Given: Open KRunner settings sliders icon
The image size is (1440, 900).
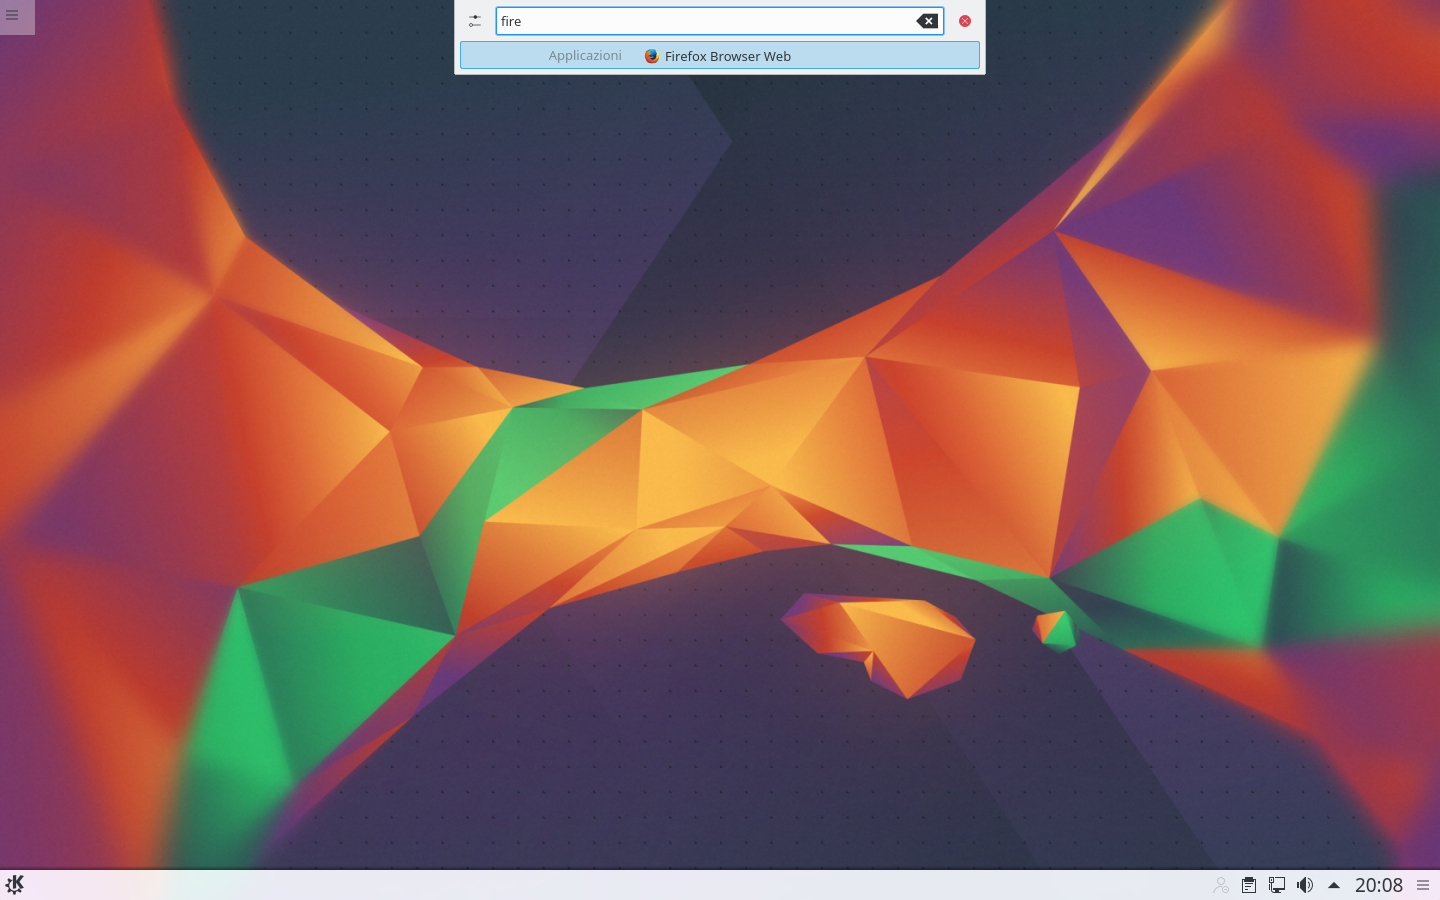Looking at the screenshot, I should coord(475,21).
